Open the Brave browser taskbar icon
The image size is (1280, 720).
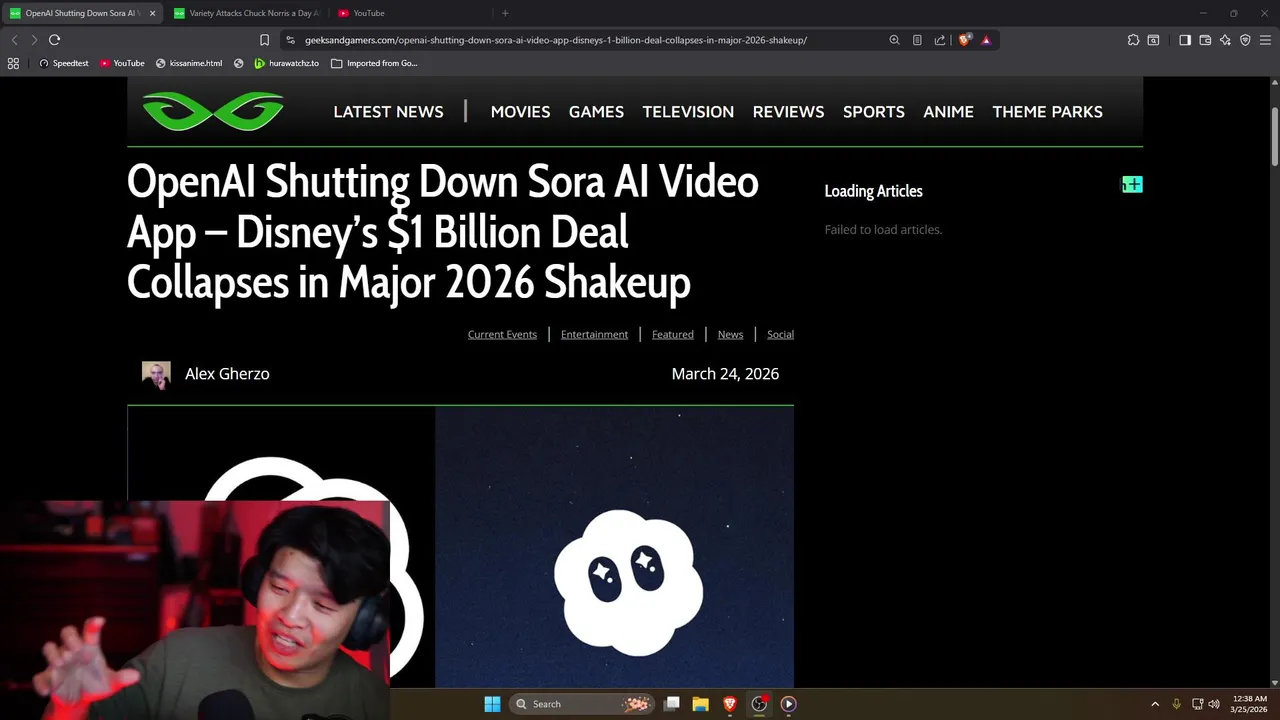click(730, 704)
